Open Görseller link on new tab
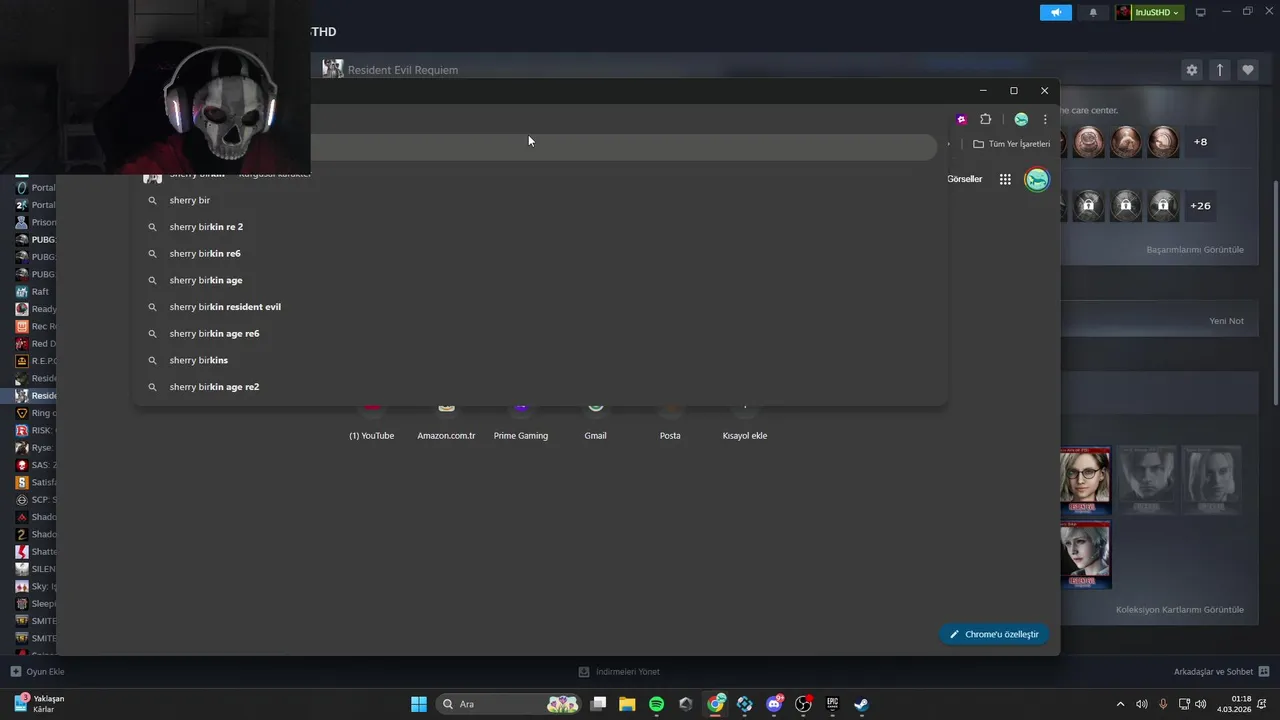This screenshot has height=720, width=1280. point(964,179)
